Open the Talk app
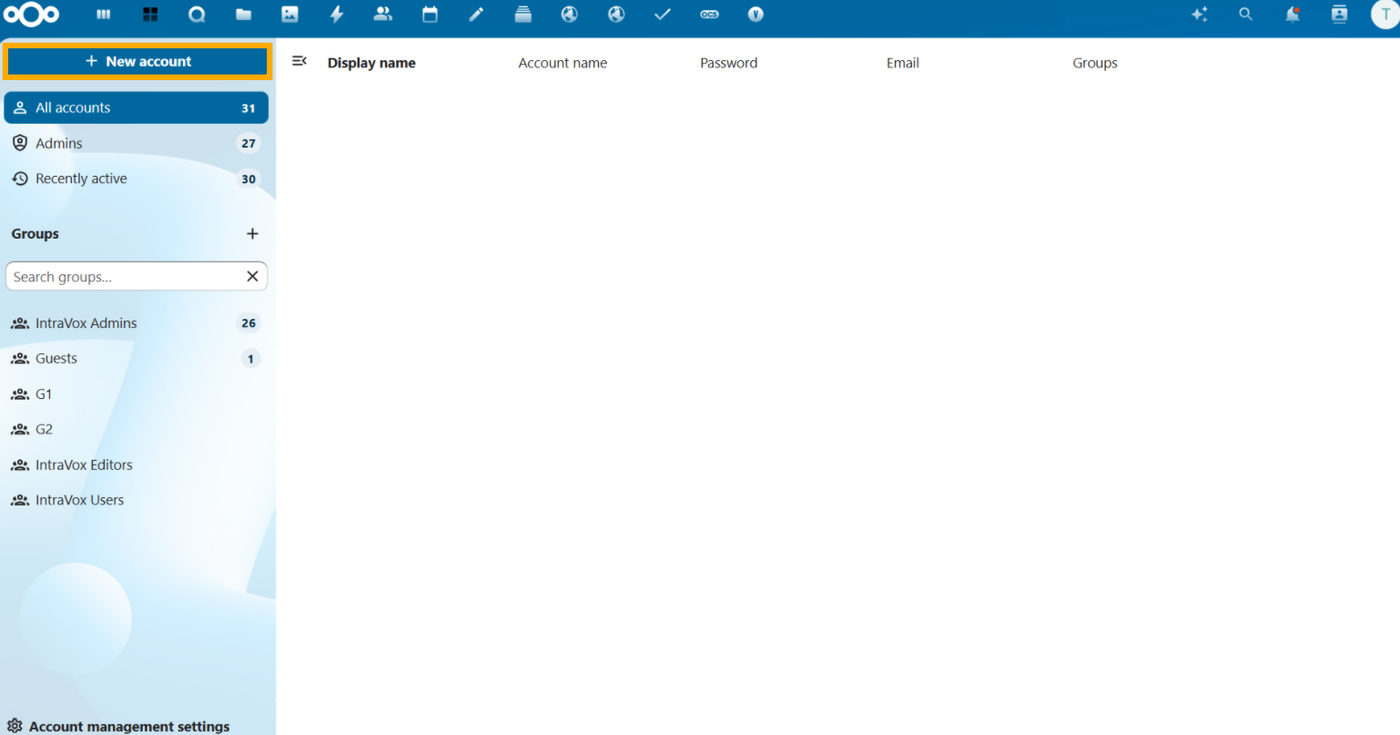Screen dimensions: 1400x735 click(197, 15)
